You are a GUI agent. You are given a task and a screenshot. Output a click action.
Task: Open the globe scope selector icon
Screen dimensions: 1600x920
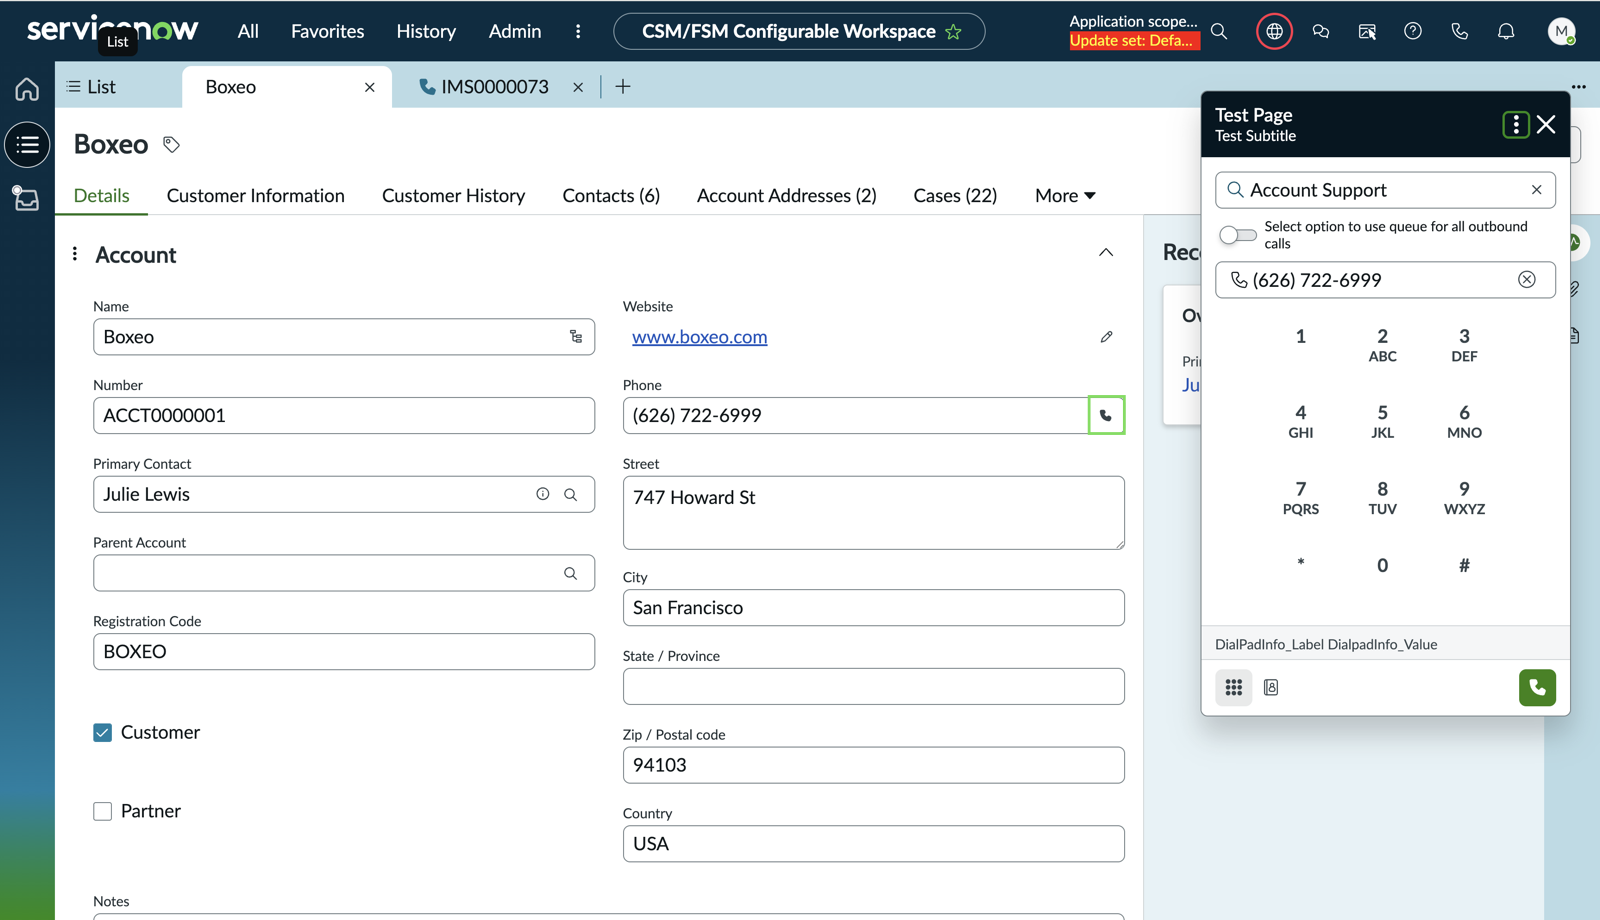1274,32
